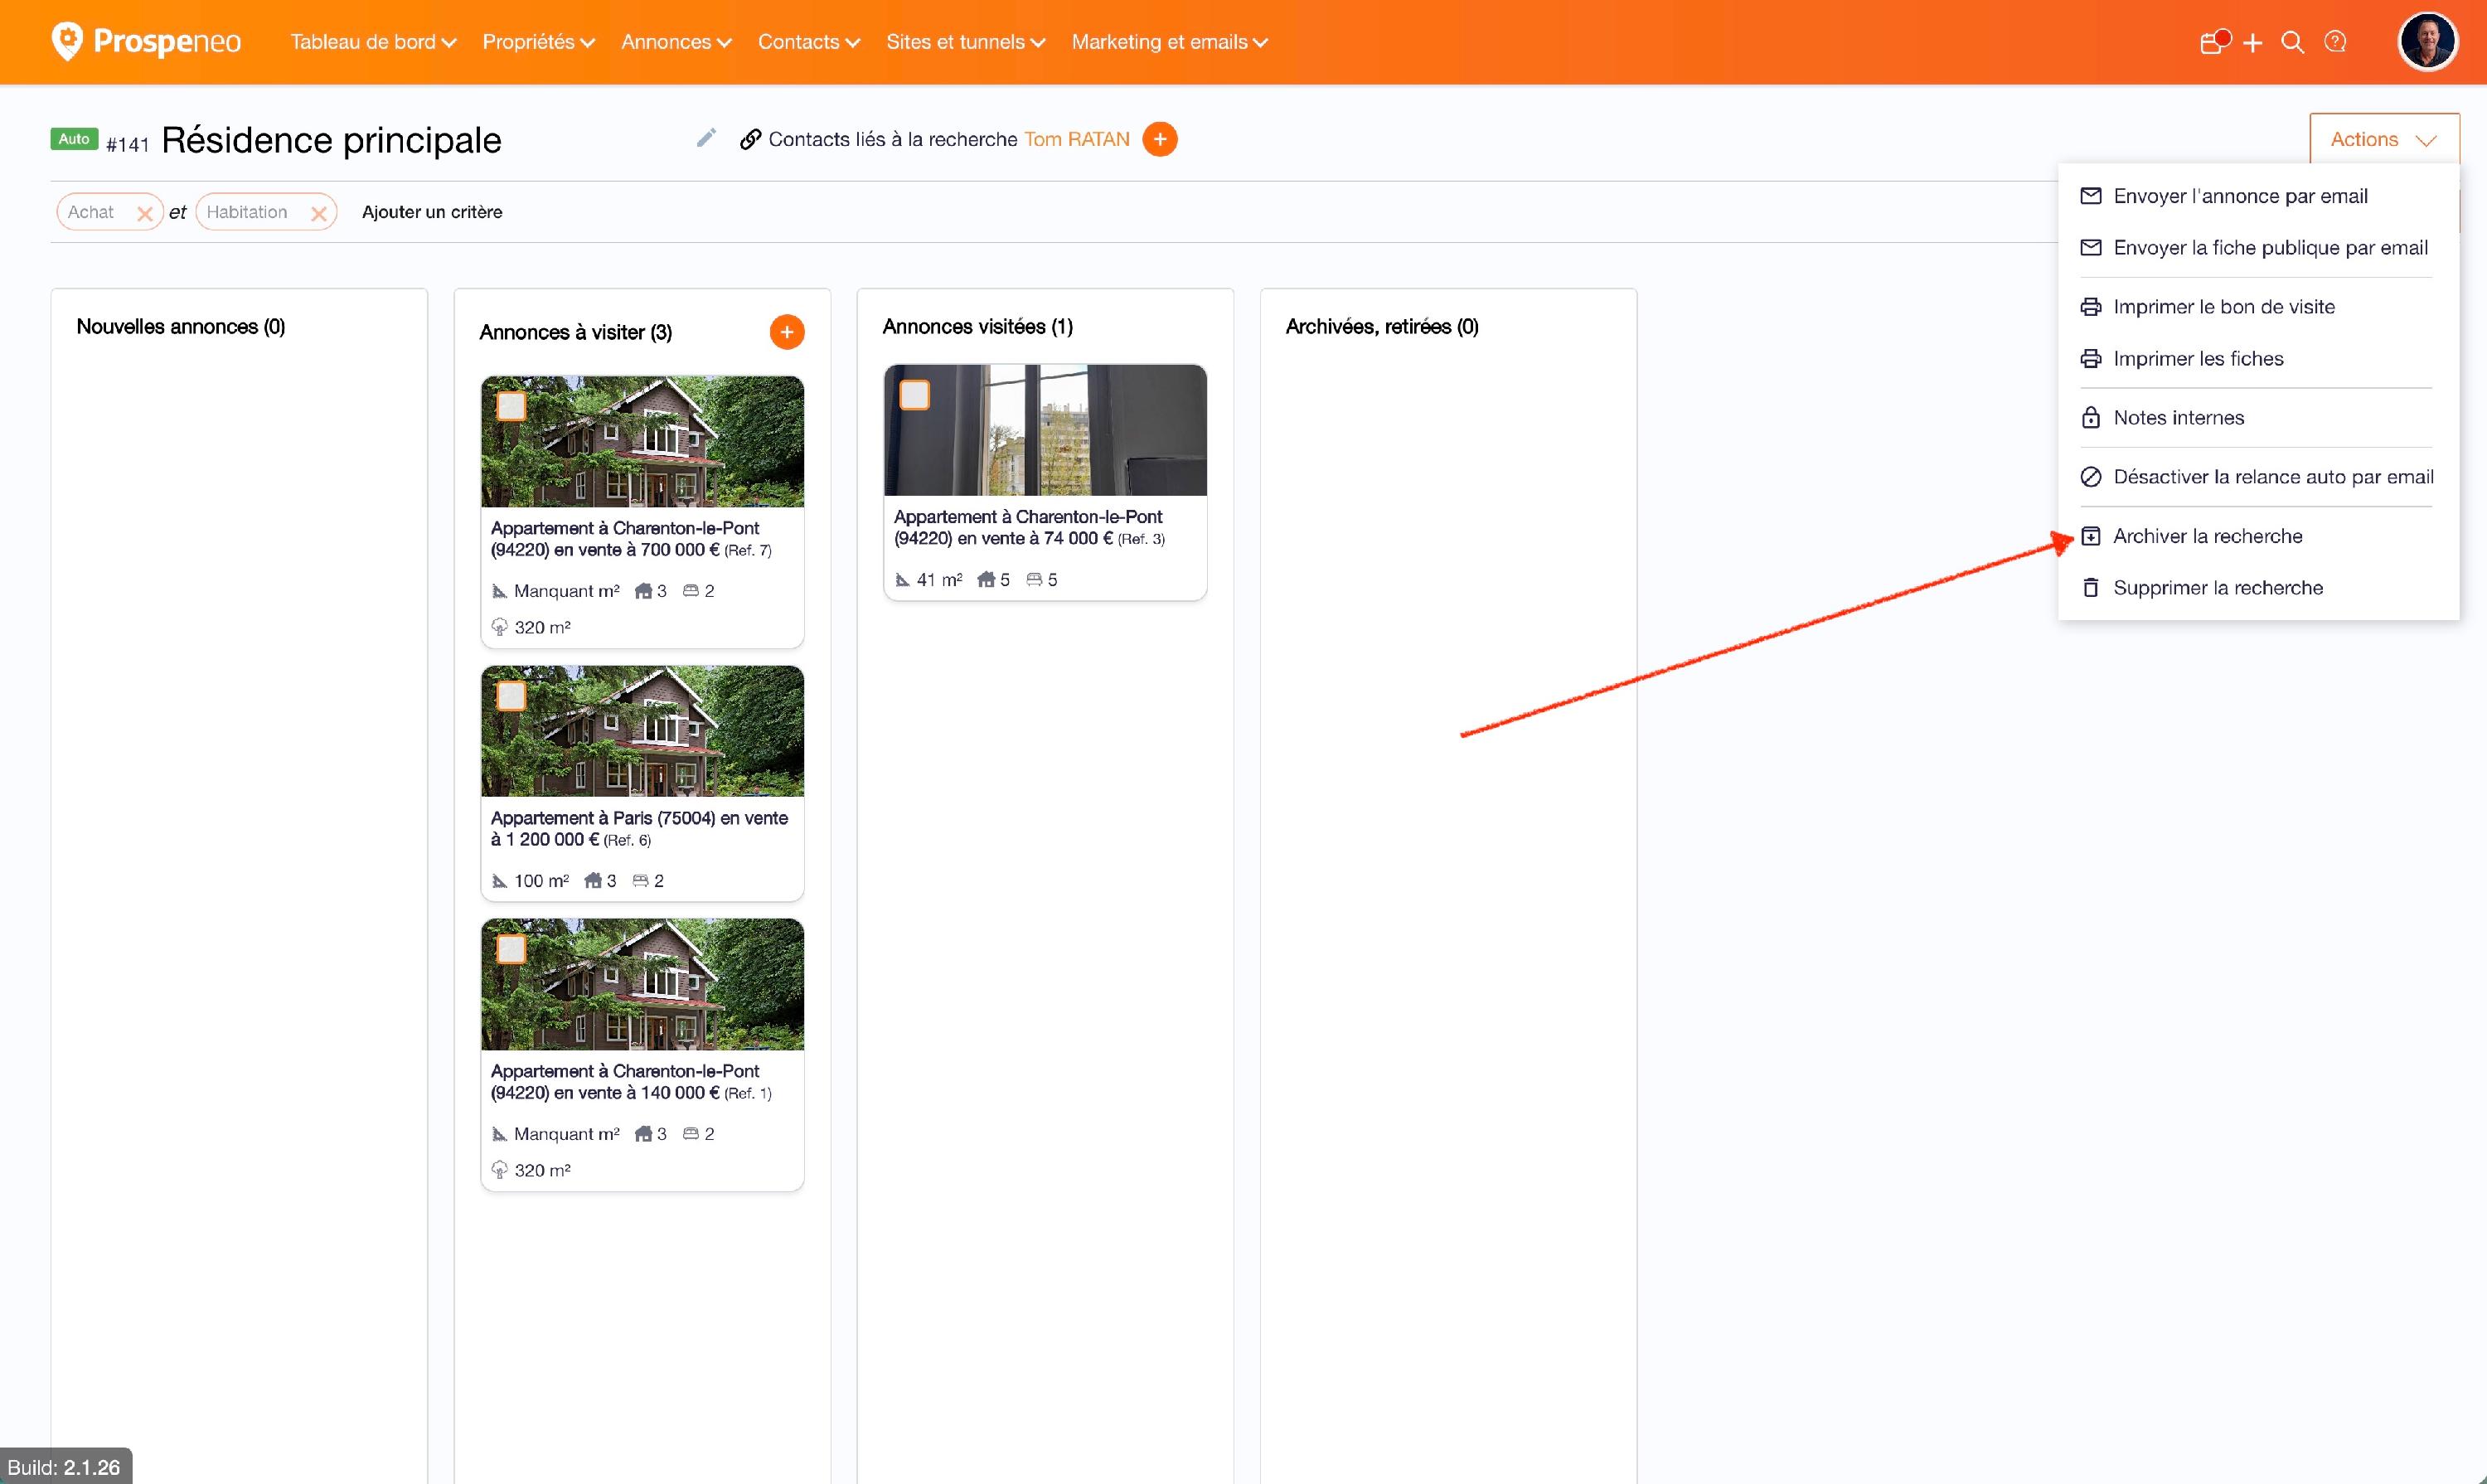Click Ajouter un critère
The image size is (2487, 1484).
pyautogui.click(x=432, y=212)
